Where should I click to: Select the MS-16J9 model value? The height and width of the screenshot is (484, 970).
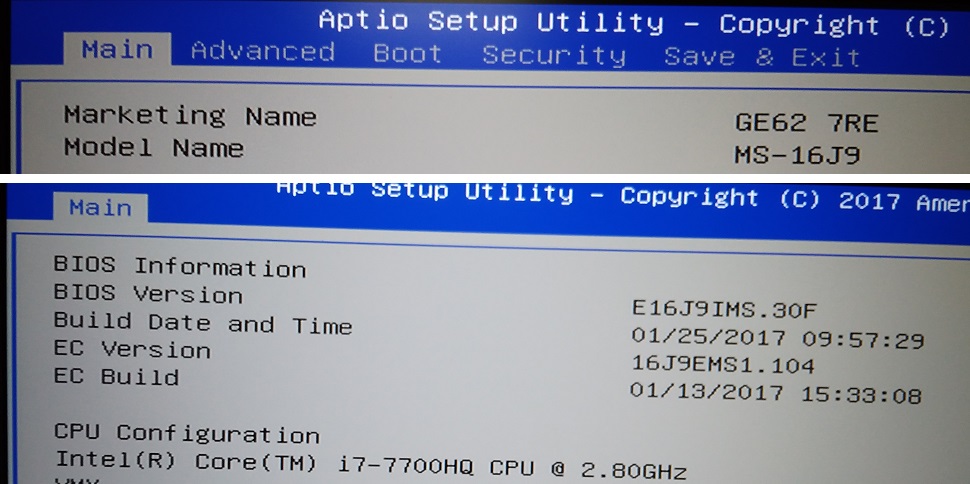pos(797,155)
